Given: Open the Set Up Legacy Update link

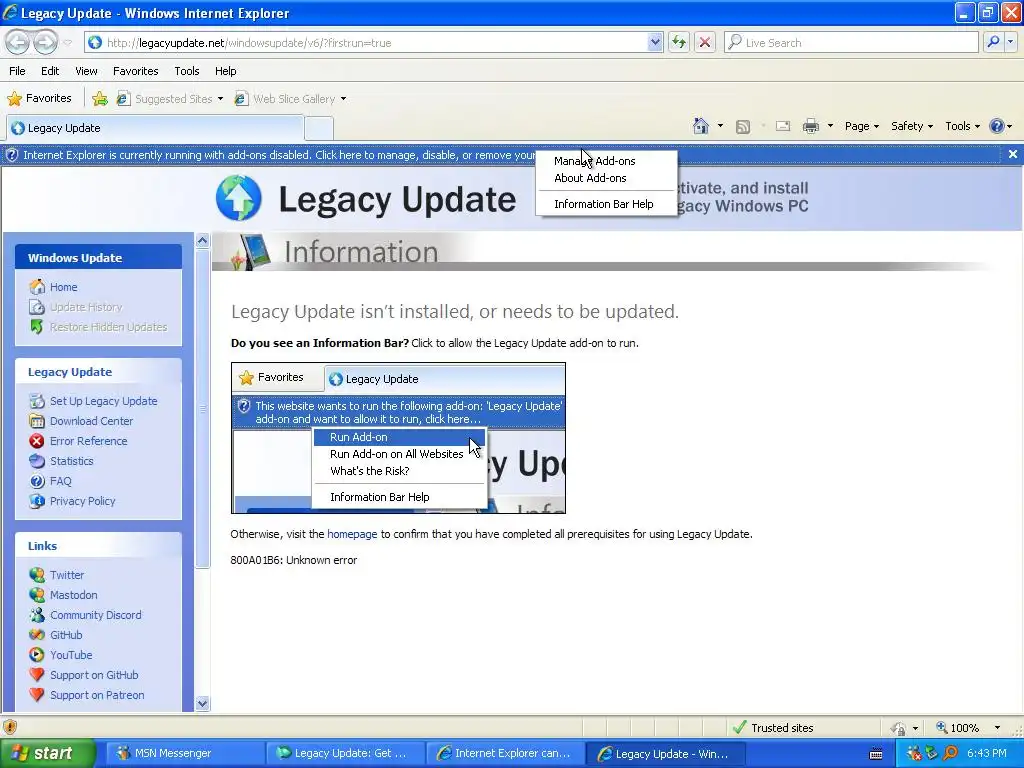Looking at the screenshot, I should 104,401.
